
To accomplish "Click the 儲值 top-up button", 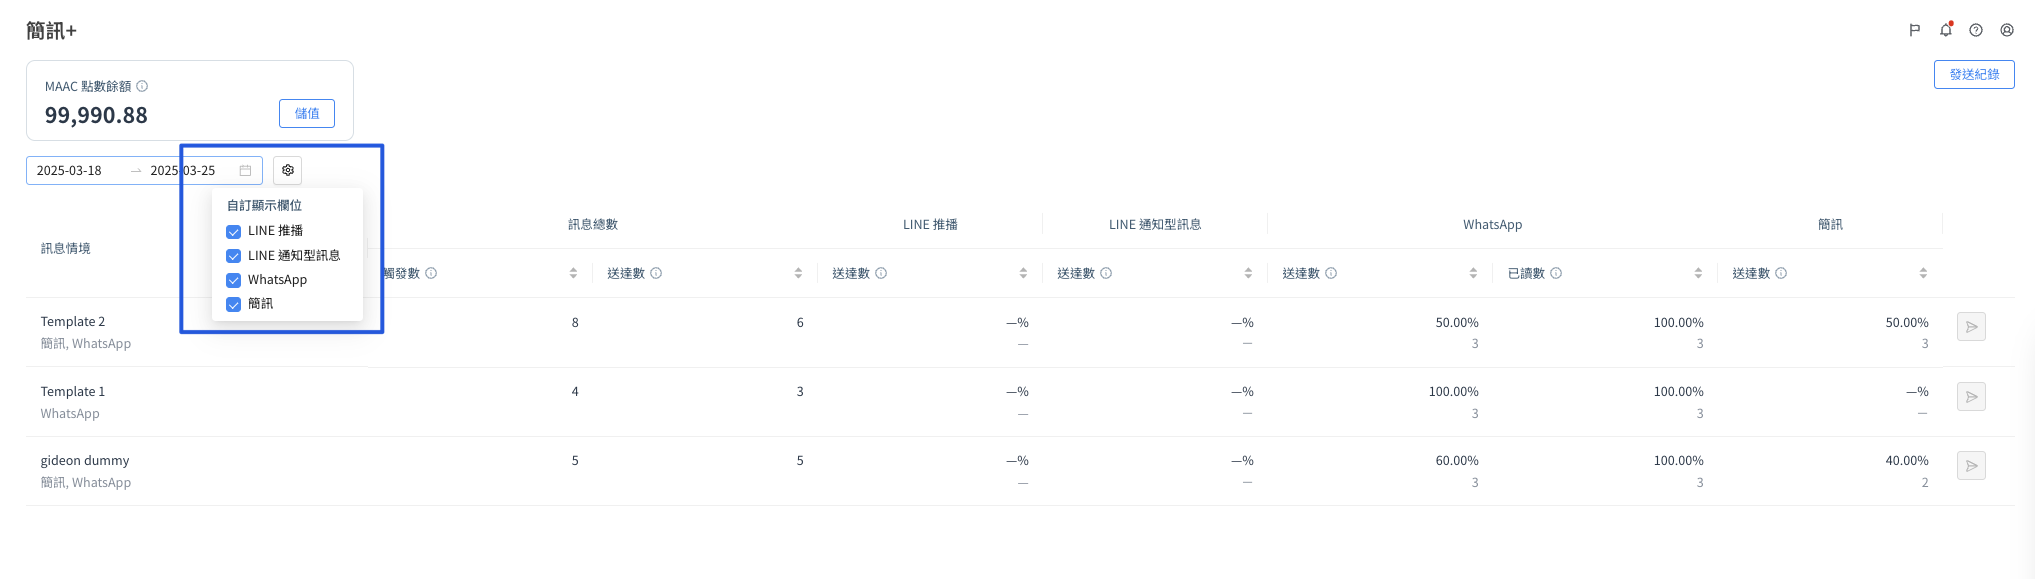I will tap(307, 114).
